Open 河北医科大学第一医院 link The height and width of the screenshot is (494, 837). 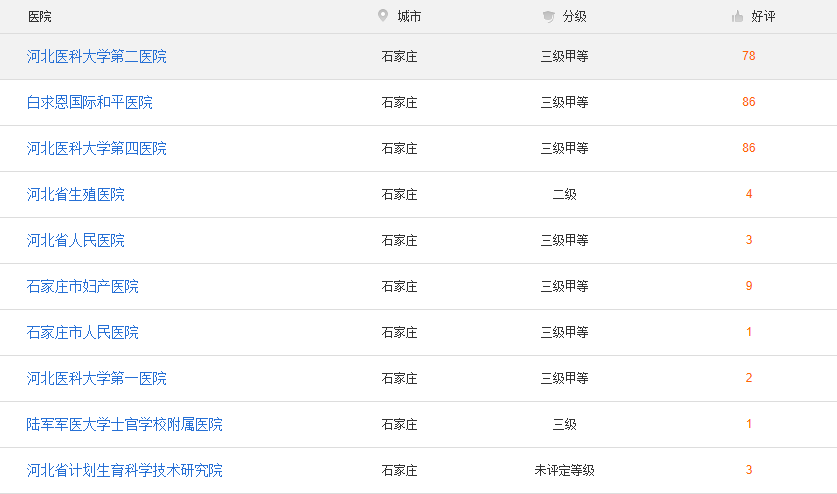96,379
